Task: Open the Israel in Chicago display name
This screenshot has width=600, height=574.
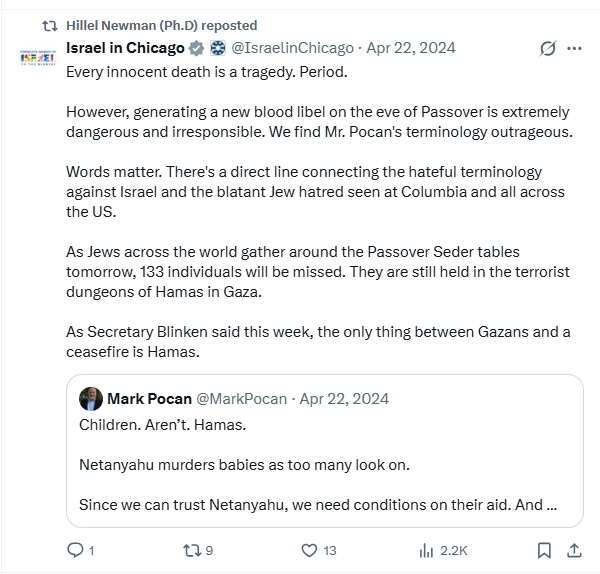Action: point(125,48)
